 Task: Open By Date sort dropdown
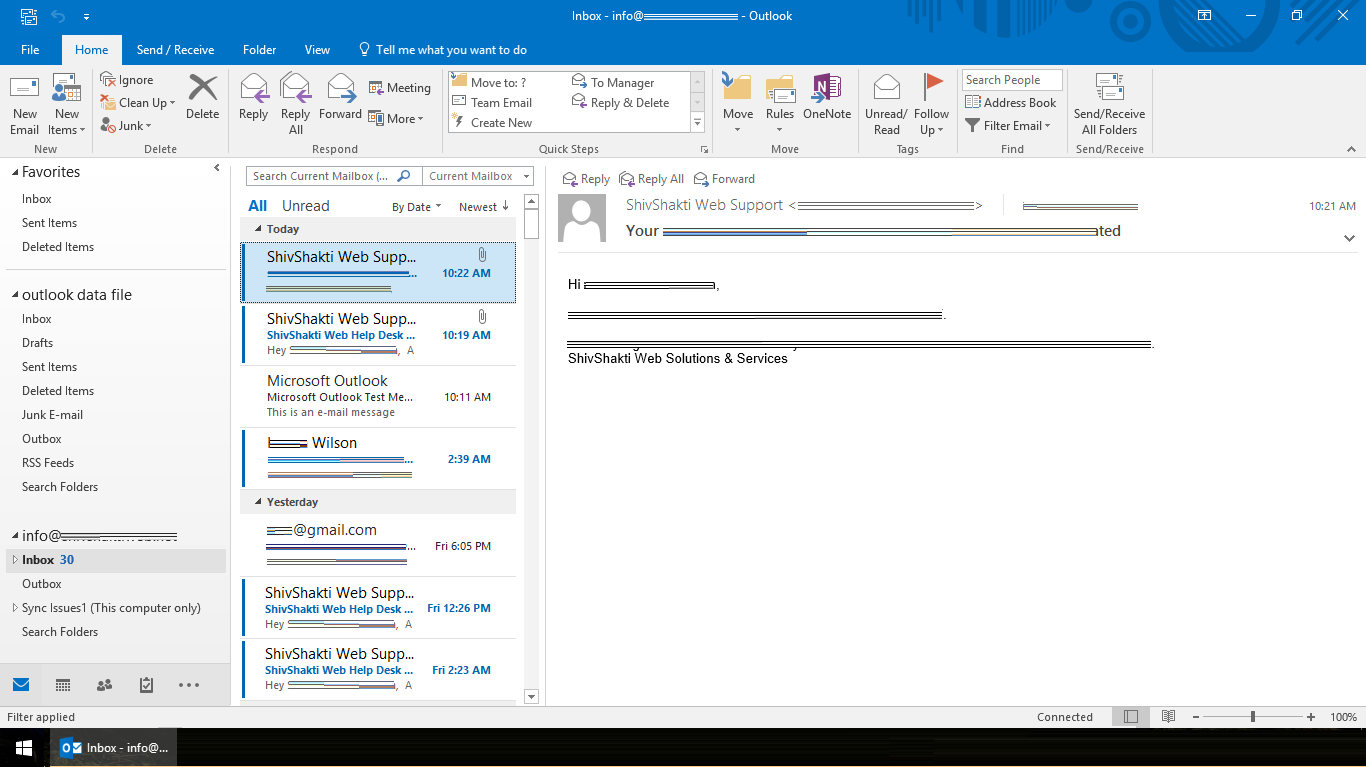coord(416,207)
